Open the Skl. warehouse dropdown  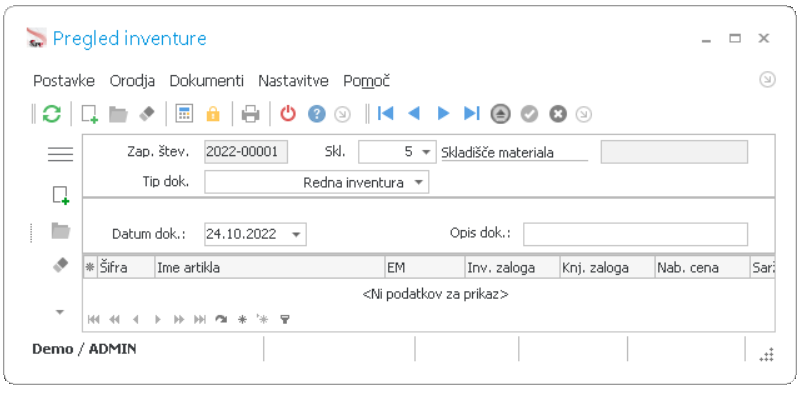426,152
